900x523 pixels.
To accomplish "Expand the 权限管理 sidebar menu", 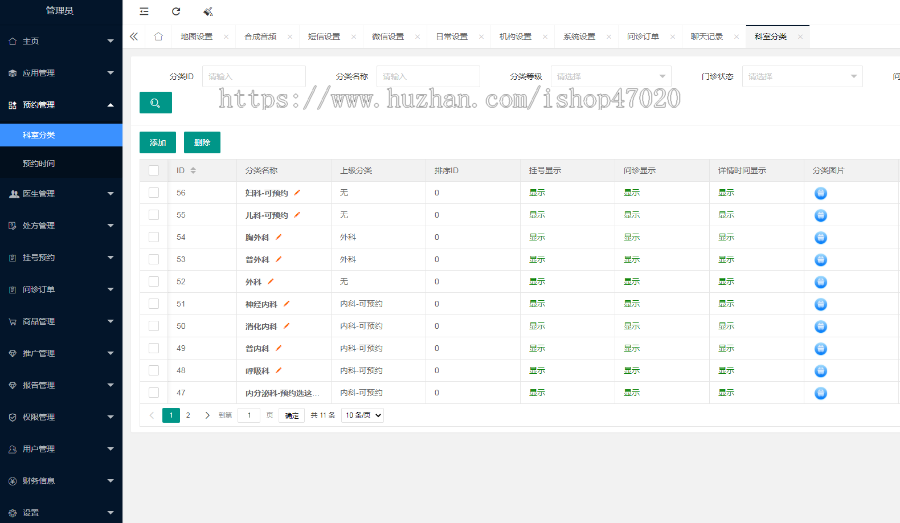I will [x=61, y=417].
